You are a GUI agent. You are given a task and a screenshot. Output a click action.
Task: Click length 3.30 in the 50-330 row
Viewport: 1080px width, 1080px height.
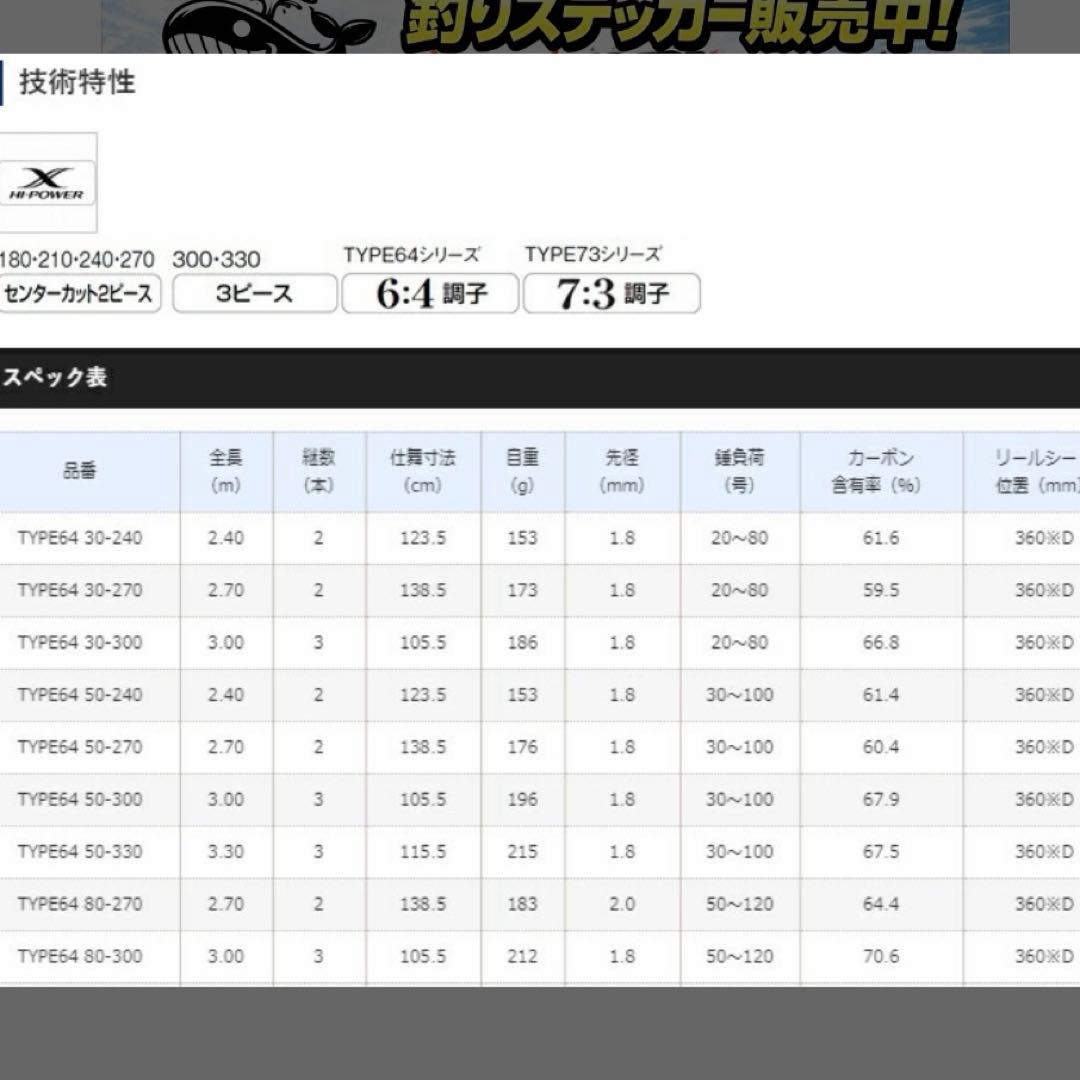point(226,852)
